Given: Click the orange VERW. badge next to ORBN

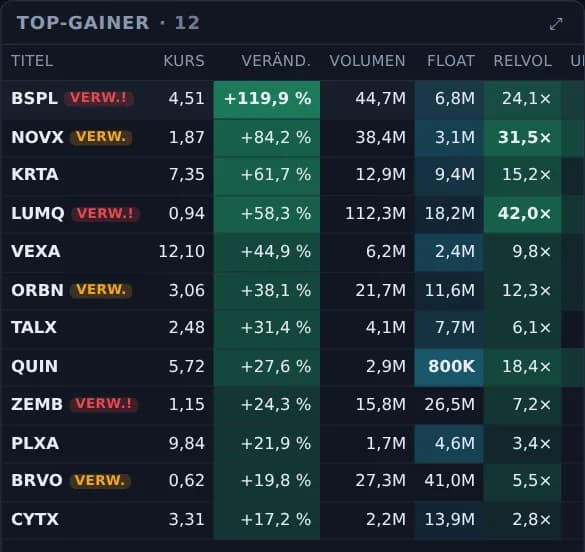Looking at the screenshot, I should (101, 290).
